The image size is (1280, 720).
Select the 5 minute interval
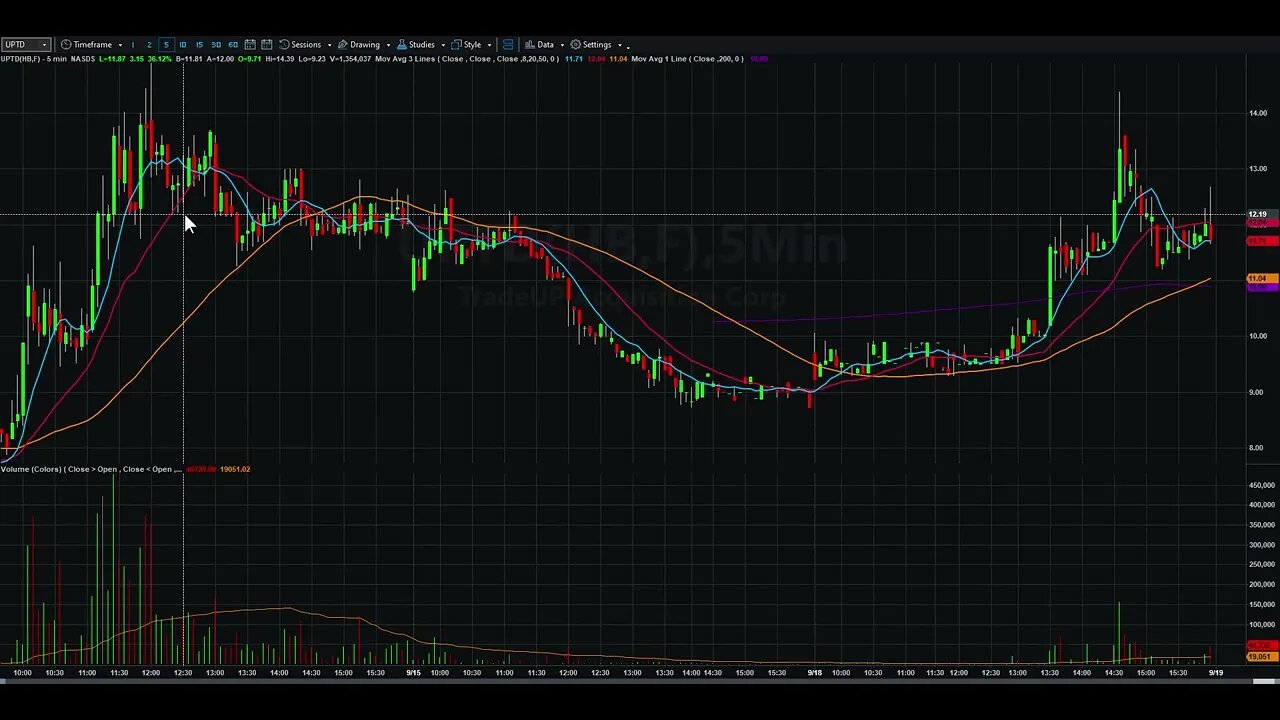pyautogui.click(x=166, y=44)
